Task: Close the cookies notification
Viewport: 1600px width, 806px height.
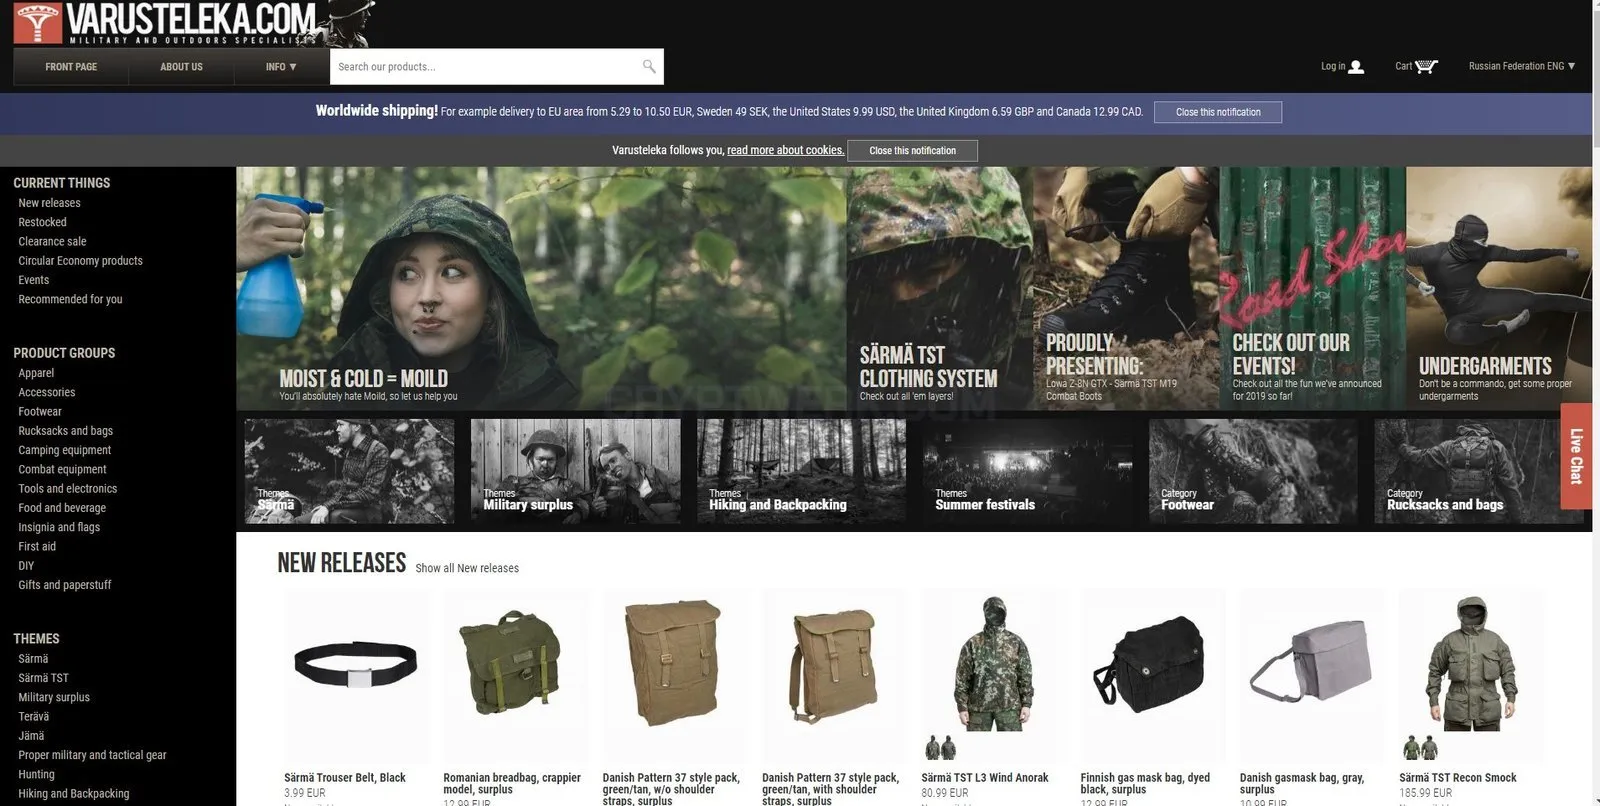Action: tap(913, 151)
